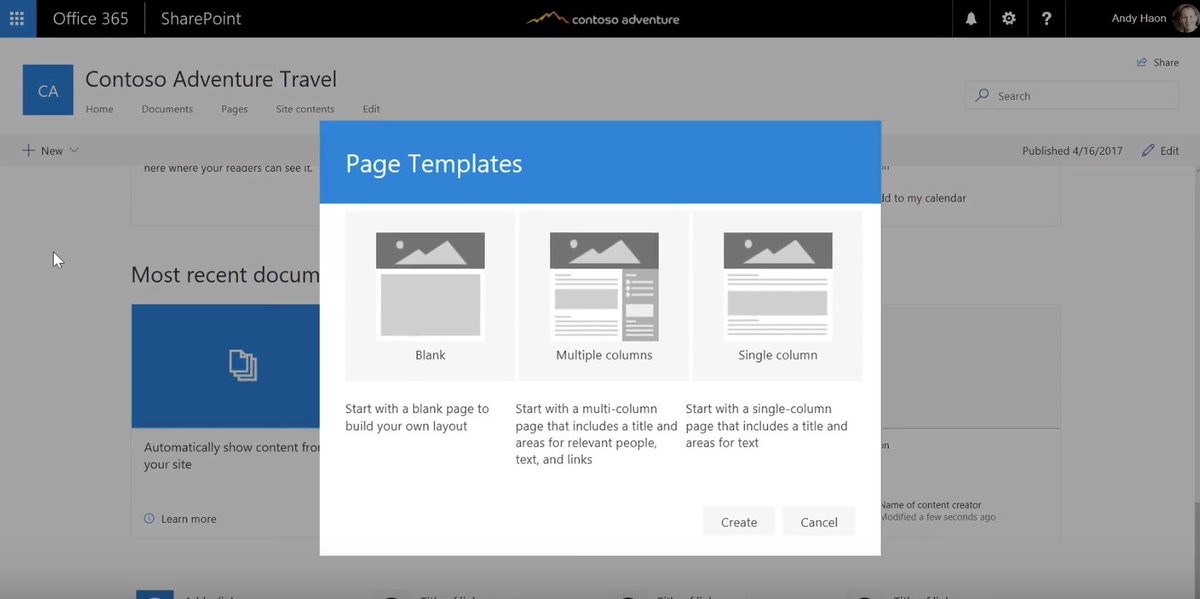Click the Contoso Adventure Travel site title
This screenshot has width=1200, height=599.
[211, 79]
